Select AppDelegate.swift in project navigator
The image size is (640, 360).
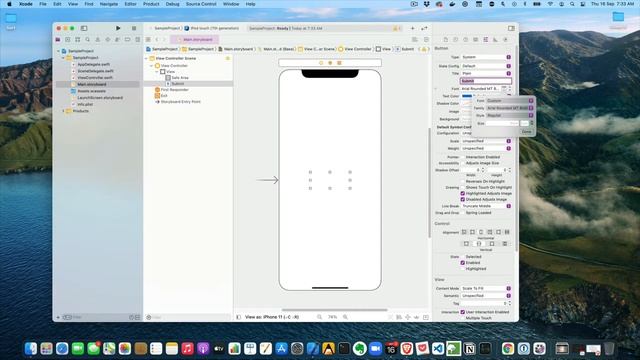point(93,64)
